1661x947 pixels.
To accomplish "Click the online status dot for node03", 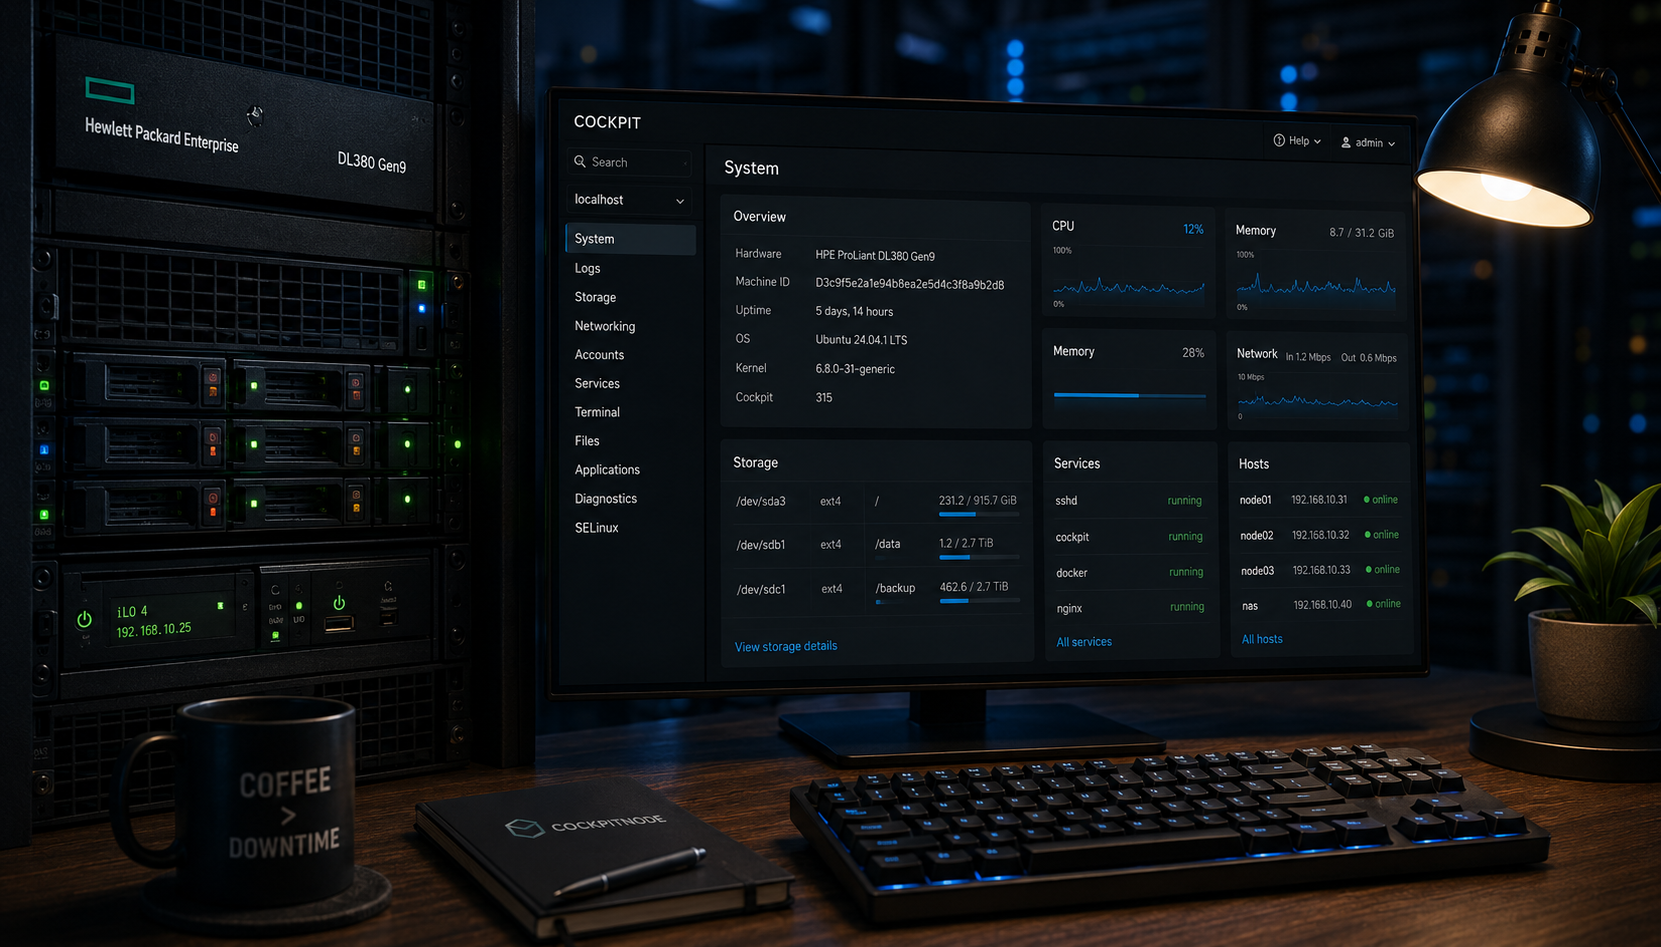I will tap(1369, 570).
